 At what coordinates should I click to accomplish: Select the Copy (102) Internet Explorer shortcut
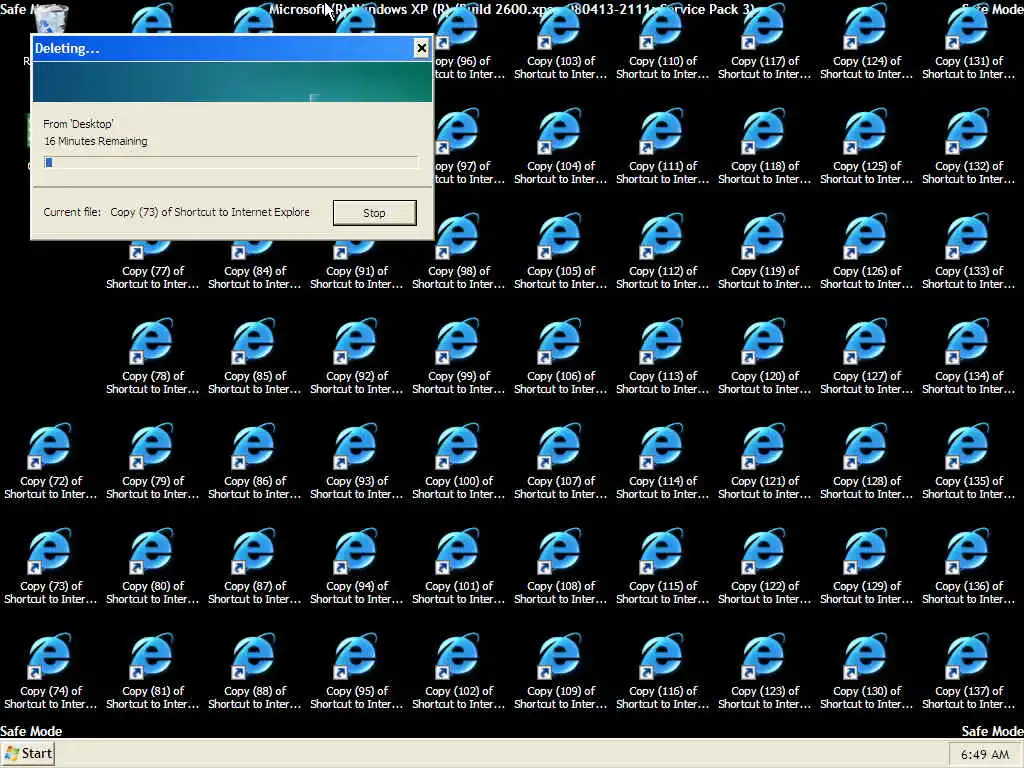[458, 673]
